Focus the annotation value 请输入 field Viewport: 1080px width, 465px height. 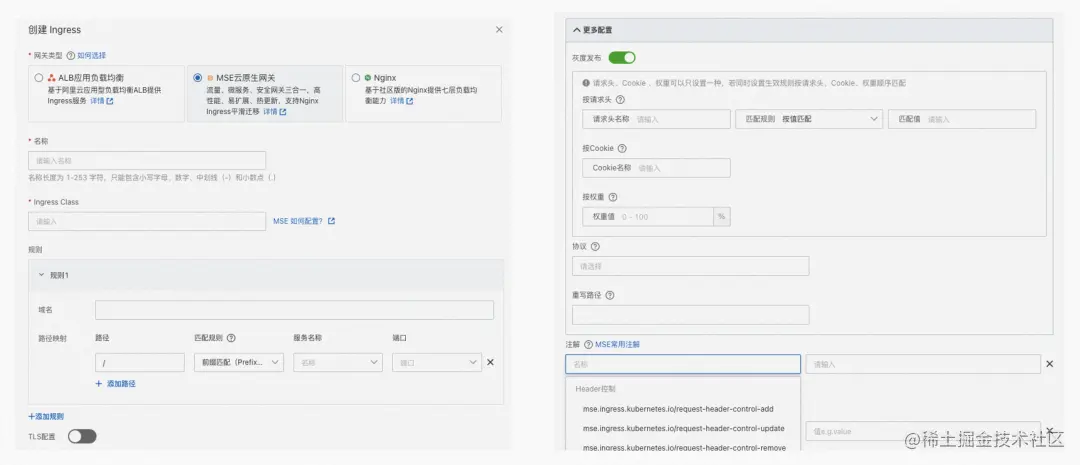coord(923,364)
